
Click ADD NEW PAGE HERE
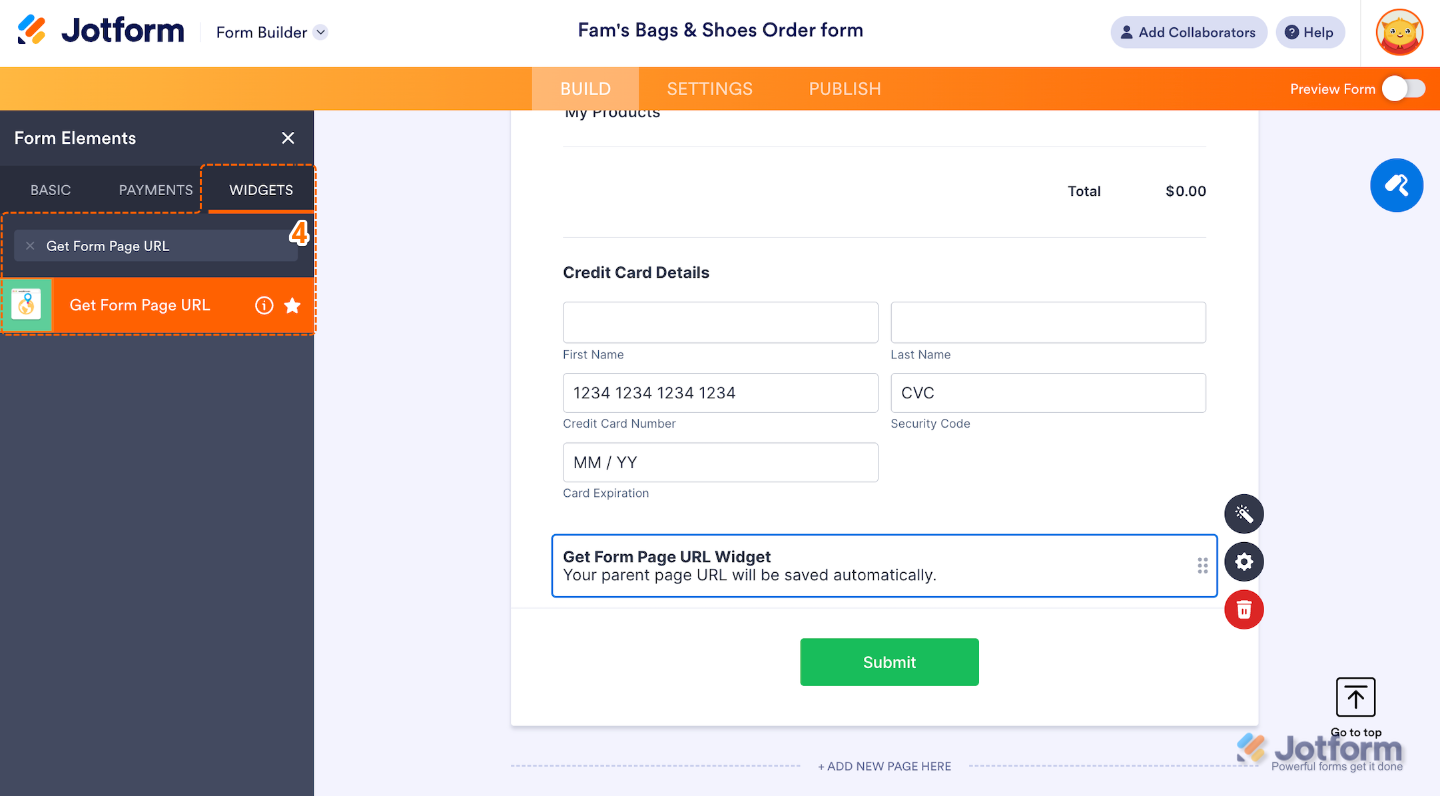884,766
